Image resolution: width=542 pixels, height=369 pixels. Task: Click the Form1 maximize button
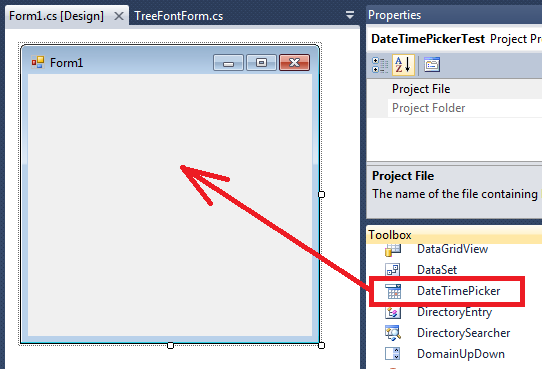[x=261, y=63]
